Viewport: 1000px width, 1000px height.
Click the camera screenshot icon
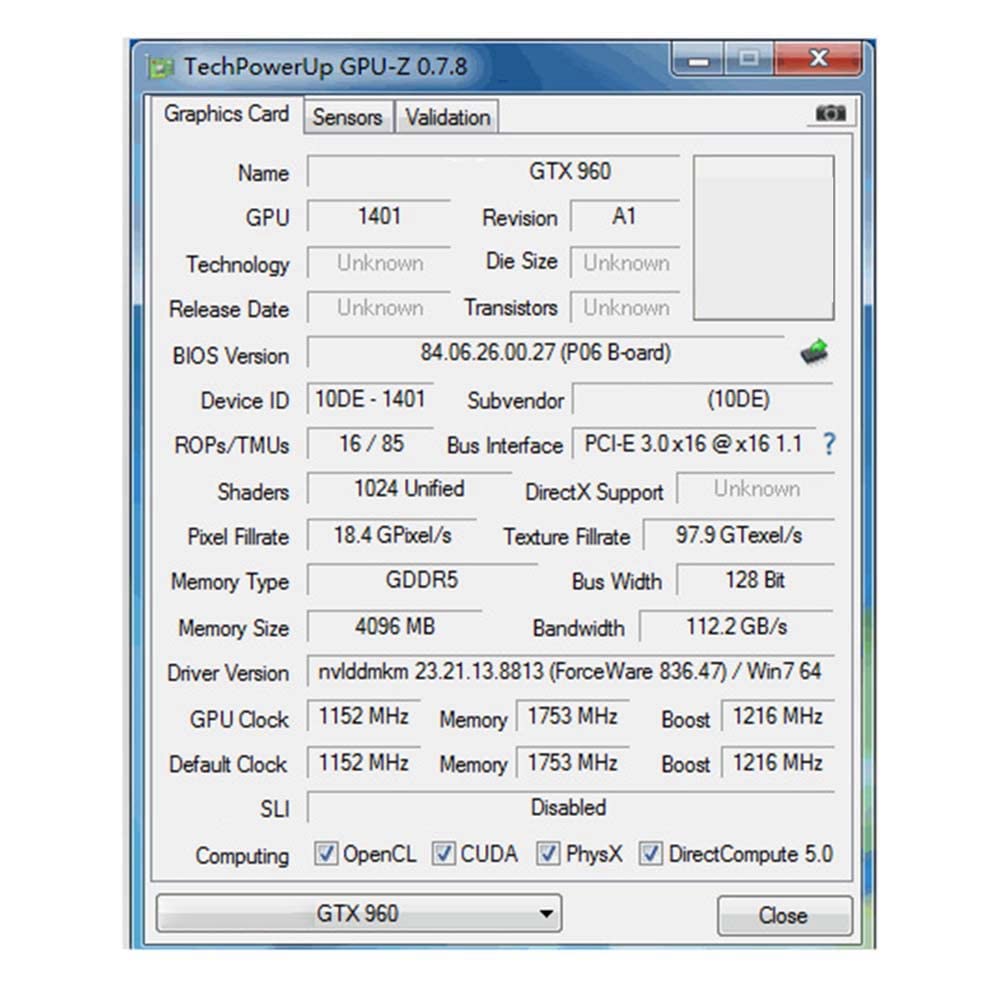(830, 113)
